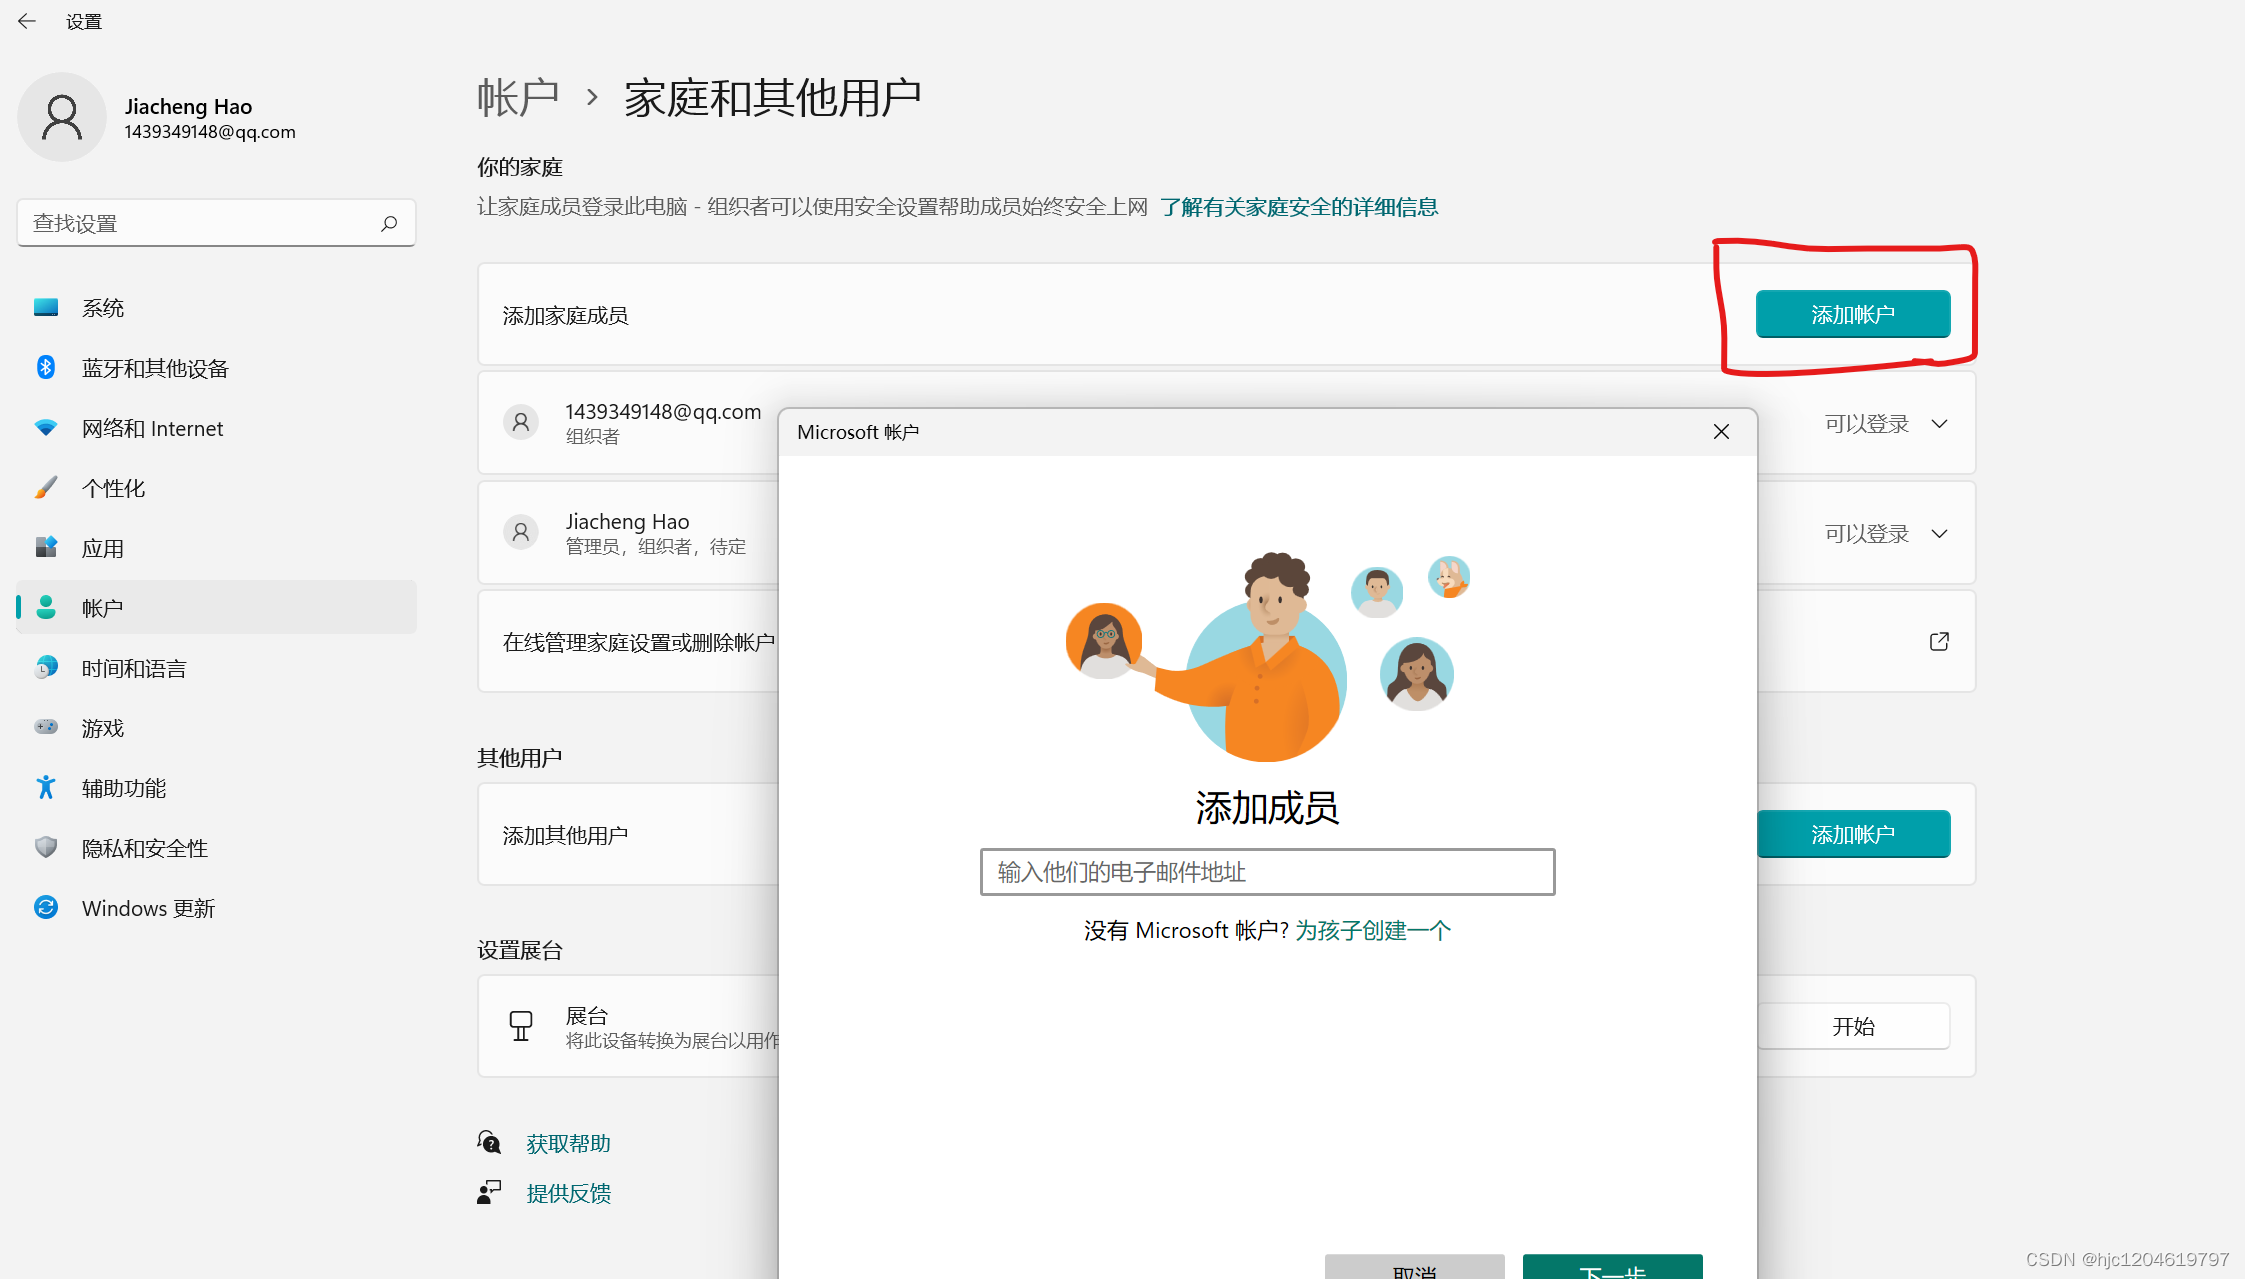Click the email address input field
This screenshot has height=1279, width=2245.
pyautogui.click(x=1266, y=872)
